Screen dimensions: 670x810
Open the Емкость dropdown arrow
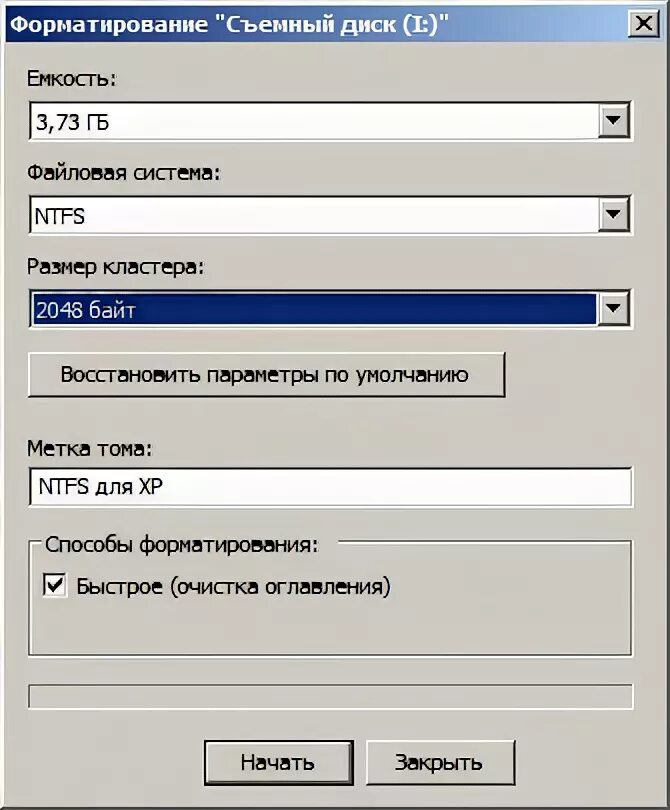612,122
